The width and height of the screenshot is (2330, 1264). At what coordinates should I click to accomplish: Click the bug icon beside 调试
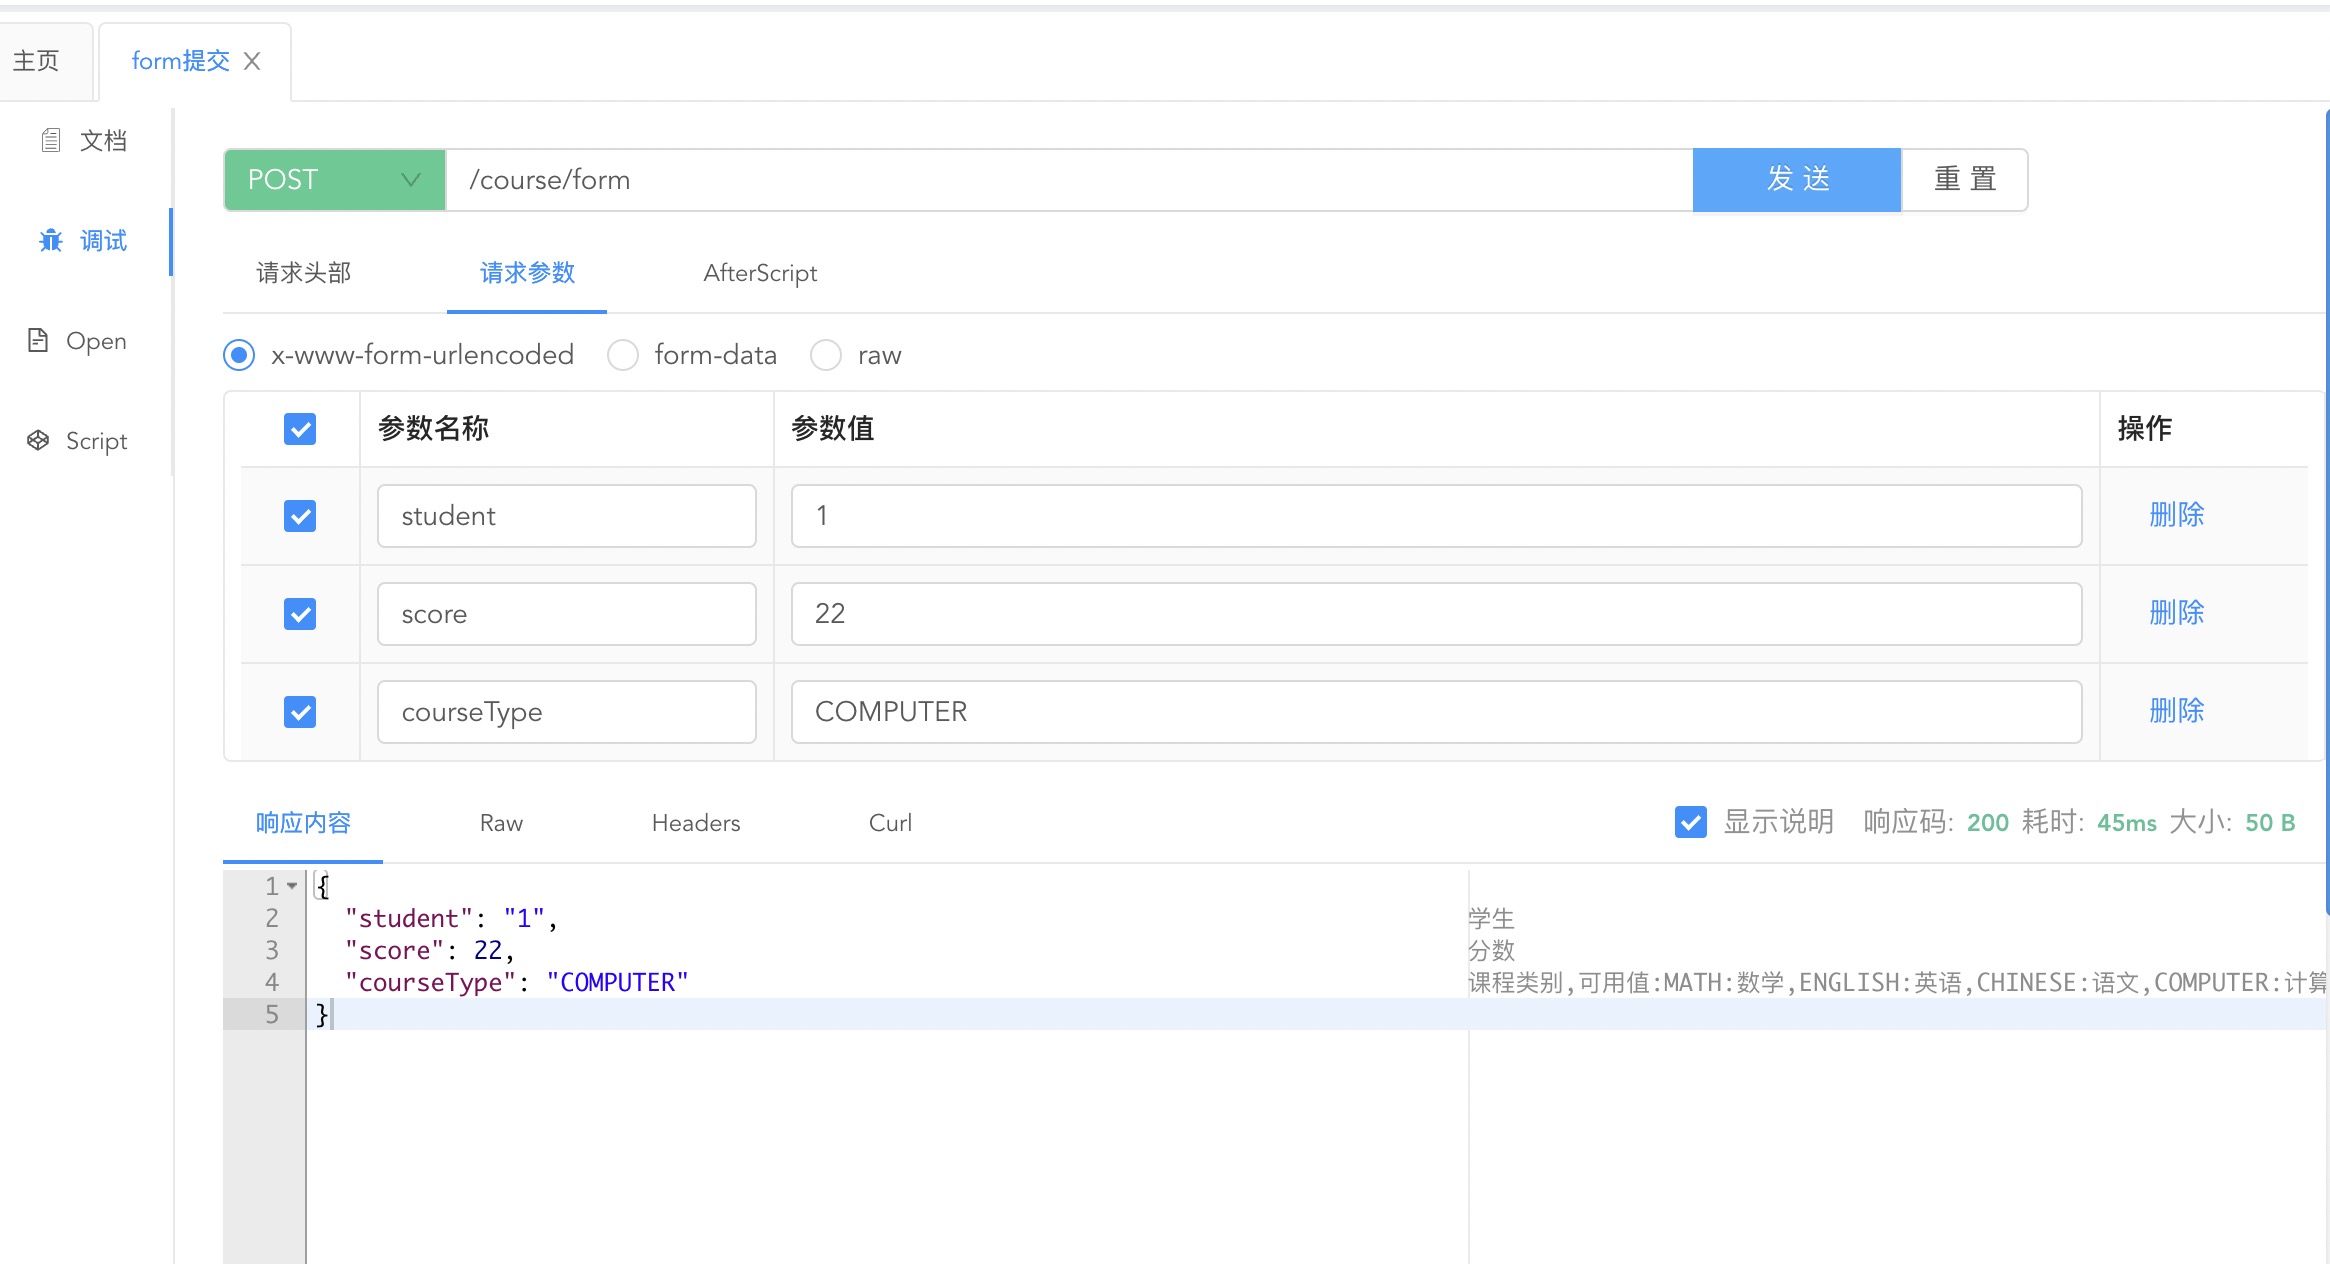(51, 240)
